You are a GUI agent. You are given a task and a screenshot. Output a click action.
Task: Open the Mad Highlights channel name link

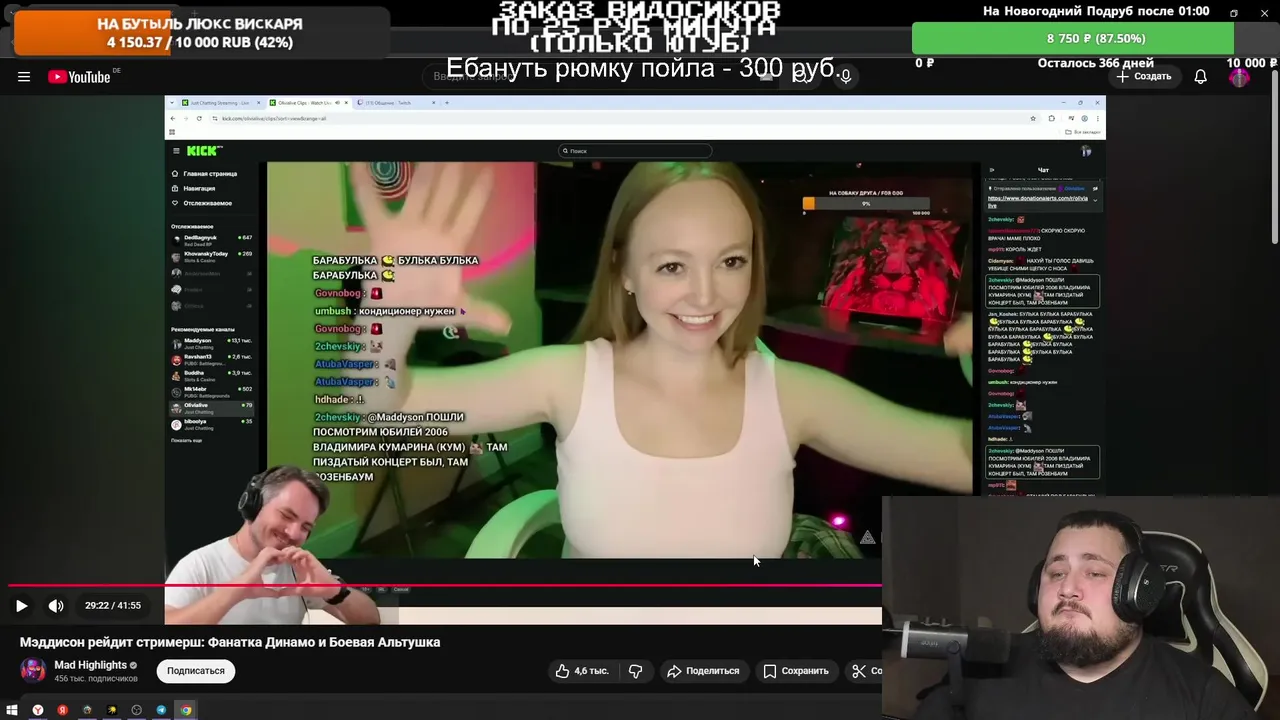tap(90, 665)
